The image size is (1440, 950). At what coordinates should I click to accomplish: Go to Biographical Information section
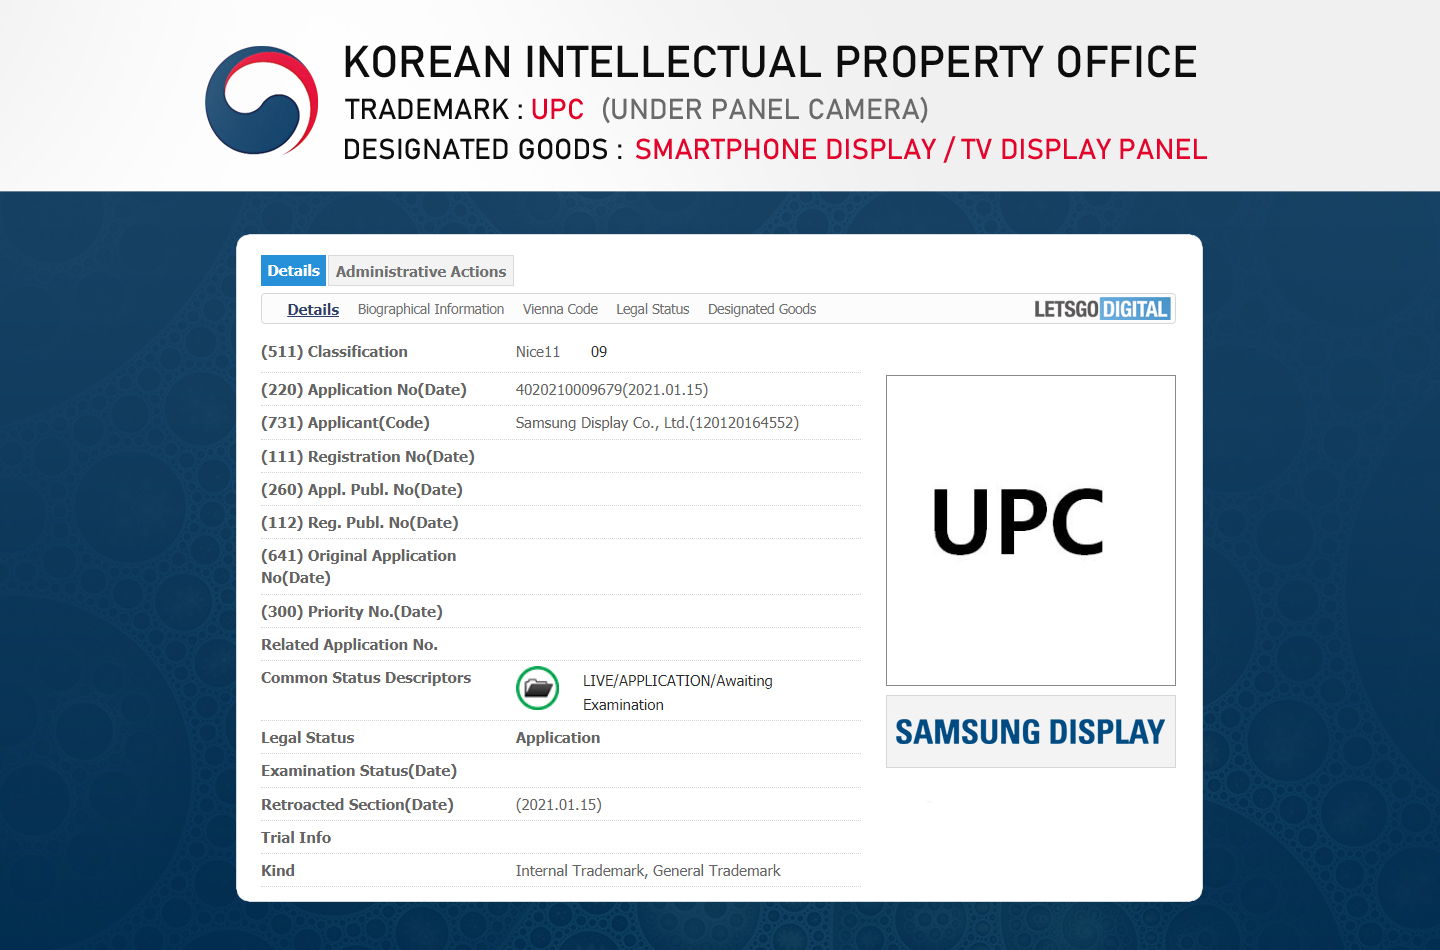click(430, 310)
